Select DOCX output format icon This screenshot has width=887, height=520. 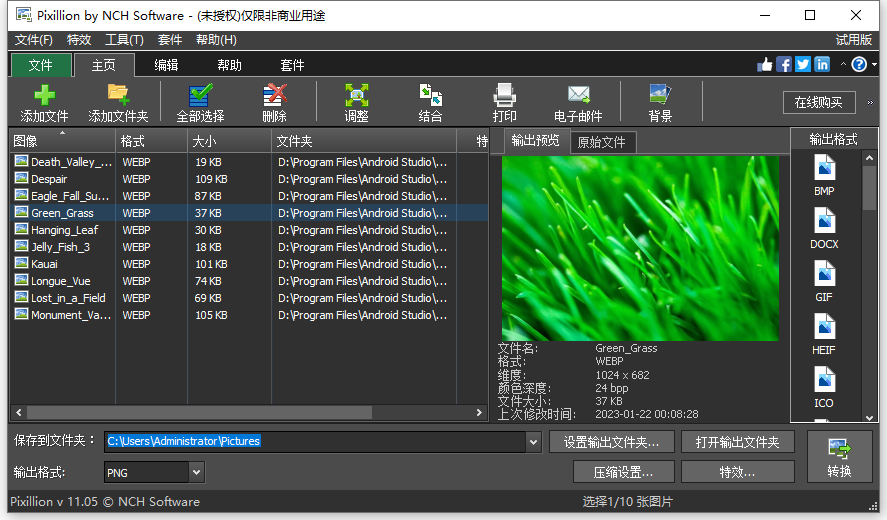(824, 229)
